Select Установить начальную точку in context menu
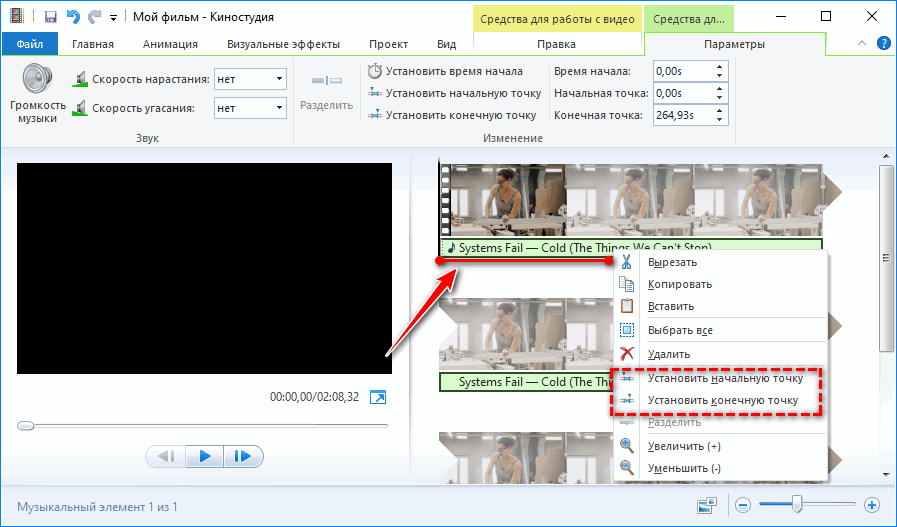Viewport: 897px width, 527px height. (x=724, y=379)
